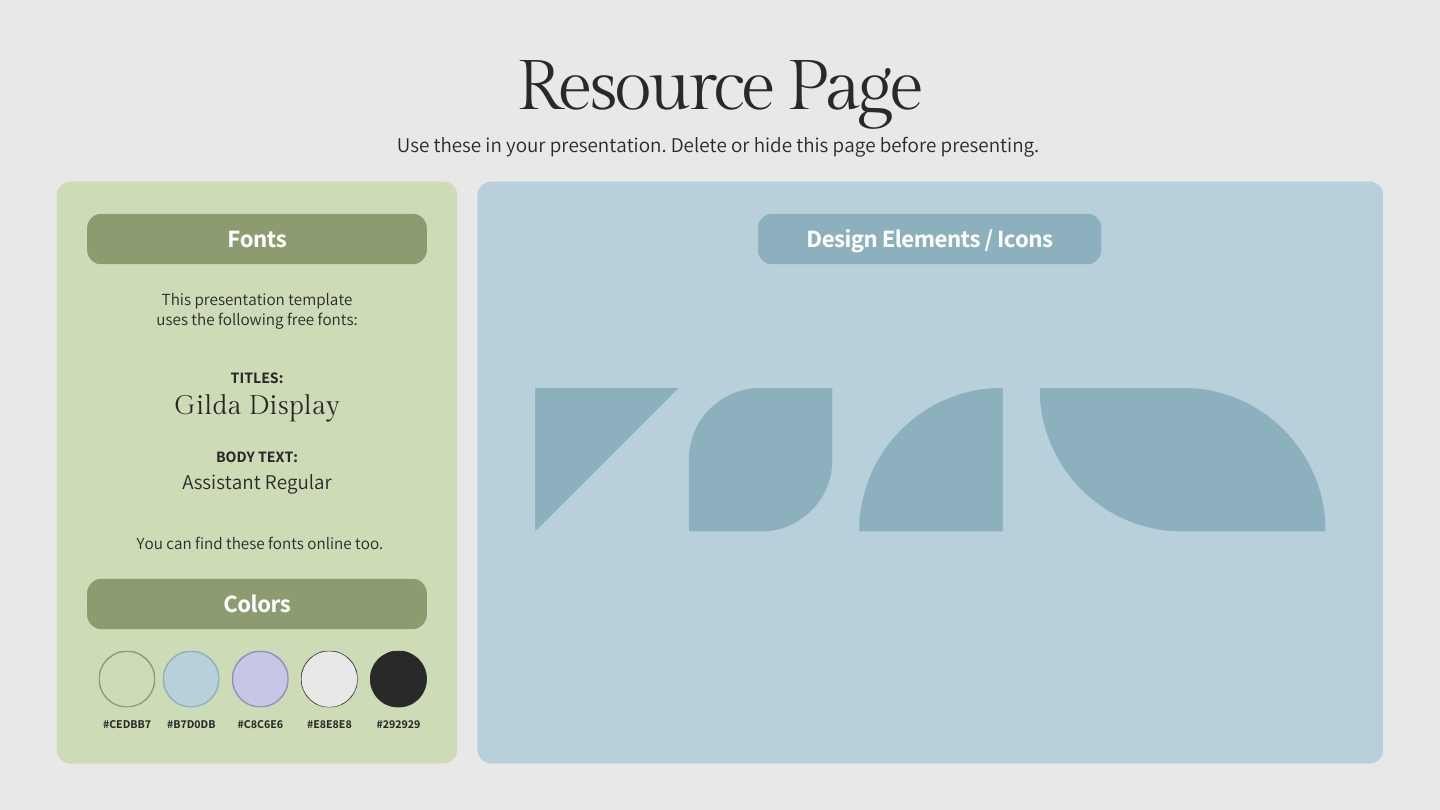This screenshot has width=1440, height=810.
Task: Choose the dark #292929 color circle
Action: (398, 679)
